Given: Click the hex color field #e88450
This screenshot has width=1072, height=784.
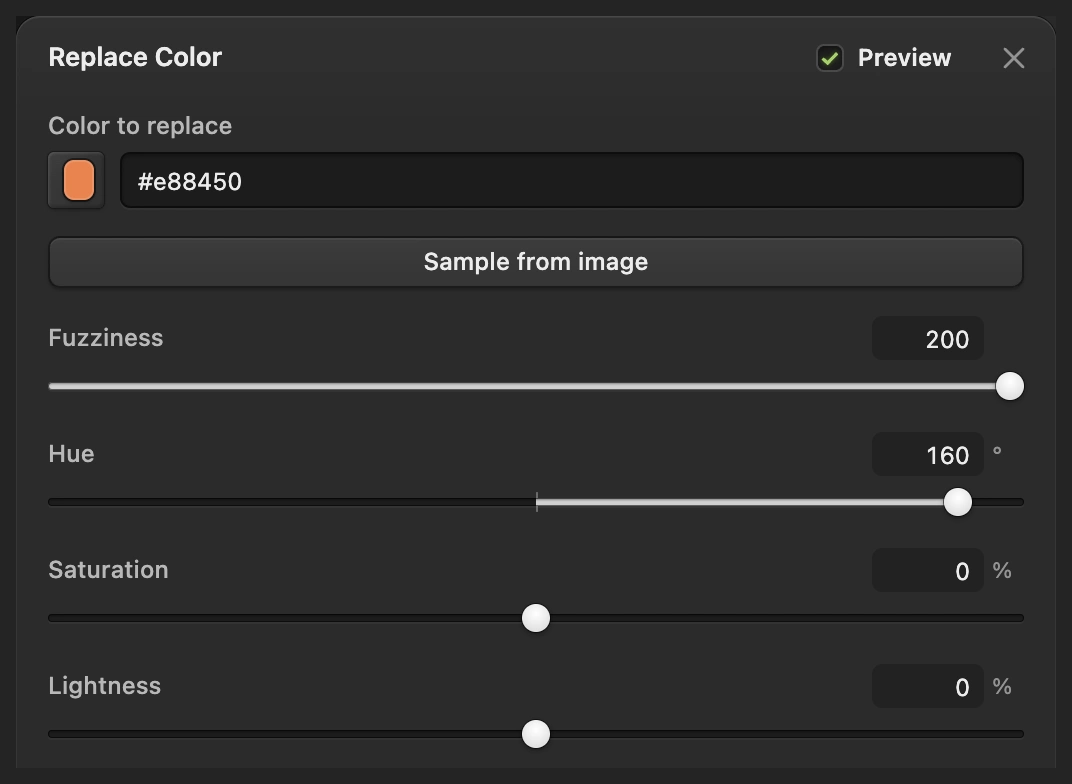Looking at the screenshot, I should (572, 180).
